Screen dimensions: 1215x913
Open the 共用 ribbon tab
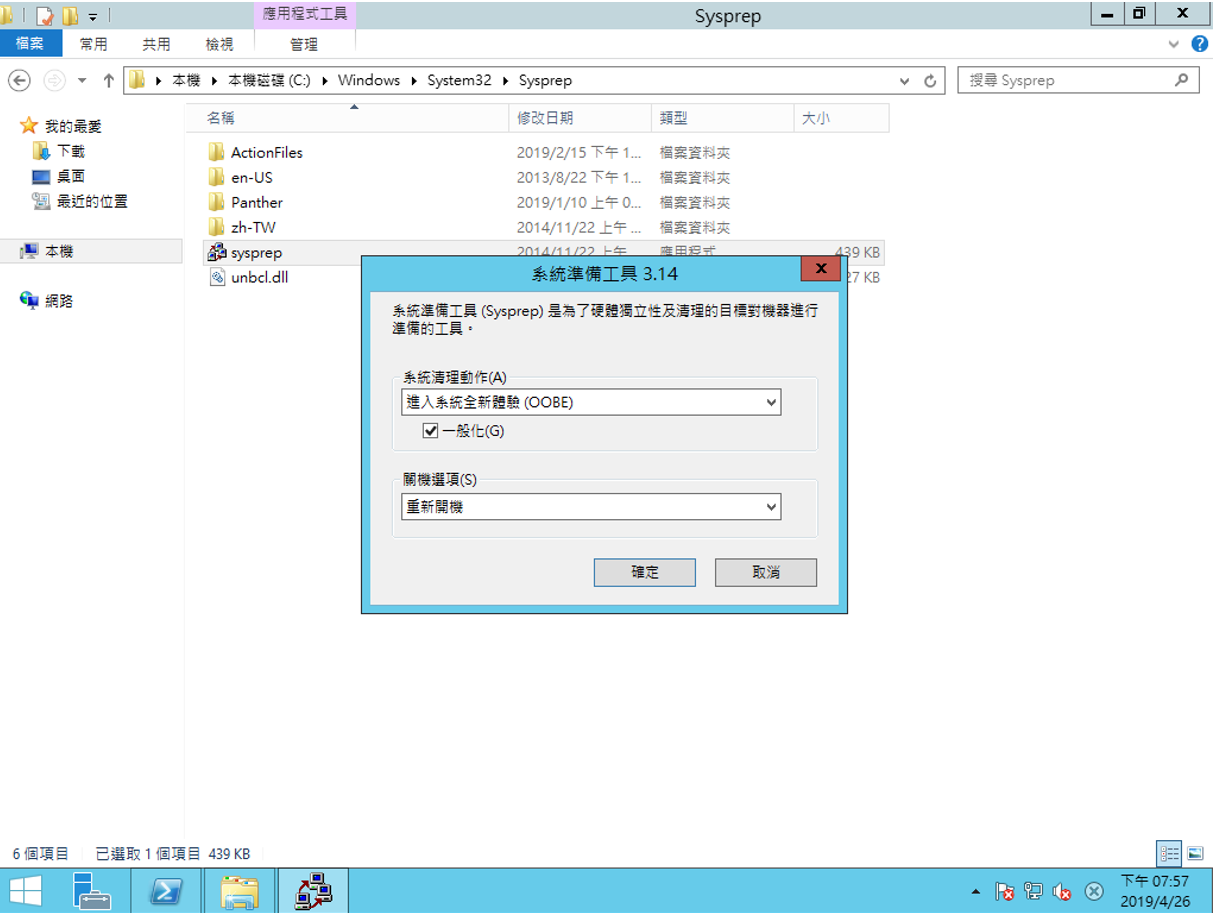[x=156, y=44]
